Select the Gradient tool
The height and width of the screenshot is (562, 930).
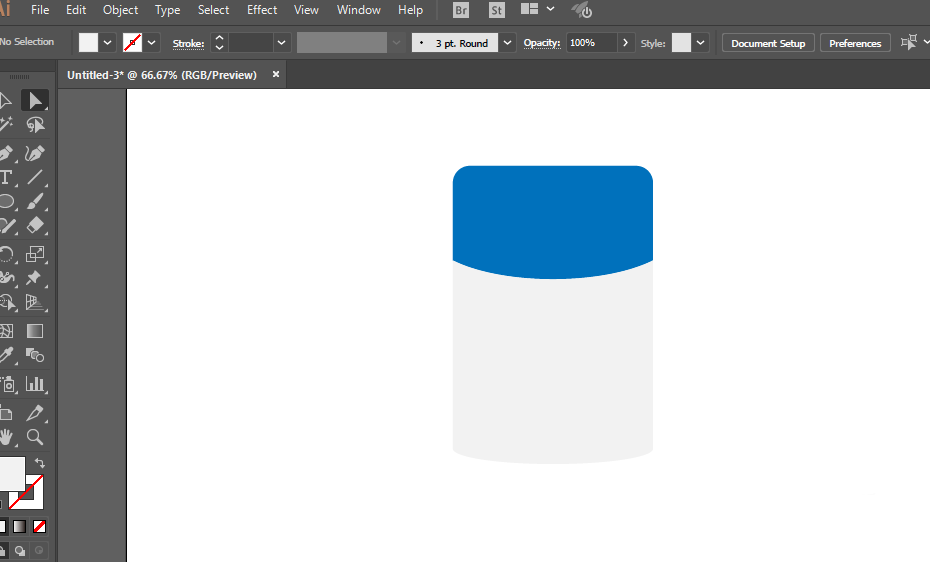(x=35, y=331)
